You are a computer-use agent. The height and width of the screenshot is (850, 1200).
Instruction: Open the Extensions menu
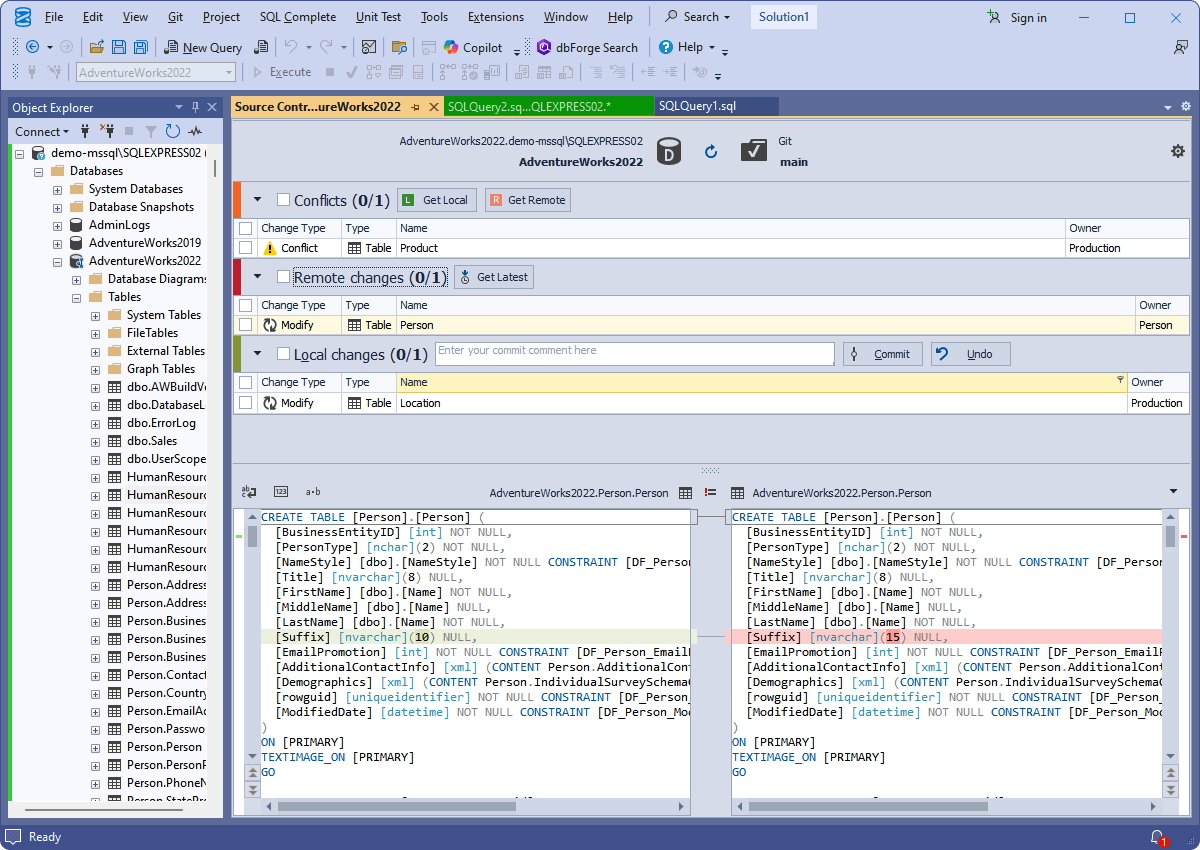tap(495, 16)
